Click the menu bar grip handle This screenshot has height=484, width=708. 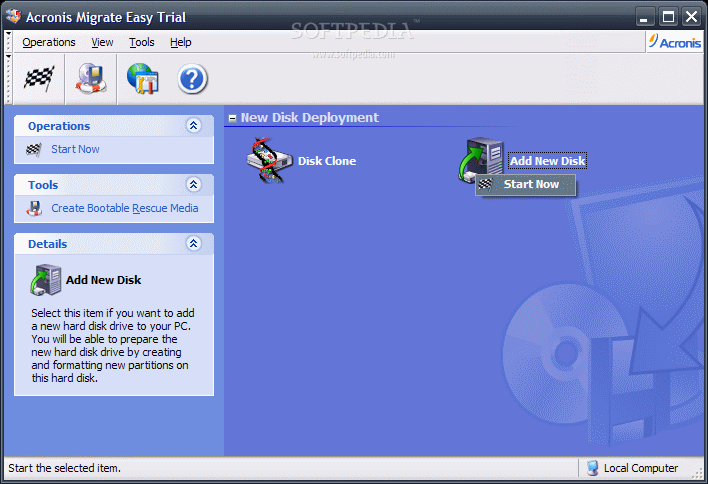point(8,42)
